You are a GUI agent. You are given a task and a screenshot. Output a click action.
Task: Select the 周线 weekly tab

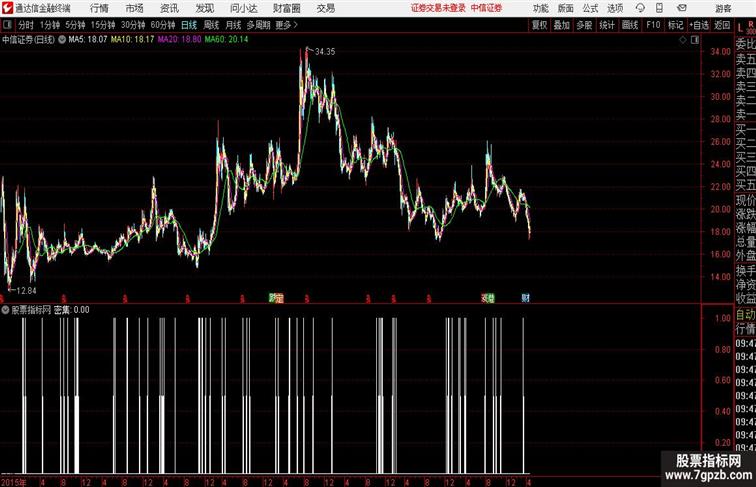point(211,25)
